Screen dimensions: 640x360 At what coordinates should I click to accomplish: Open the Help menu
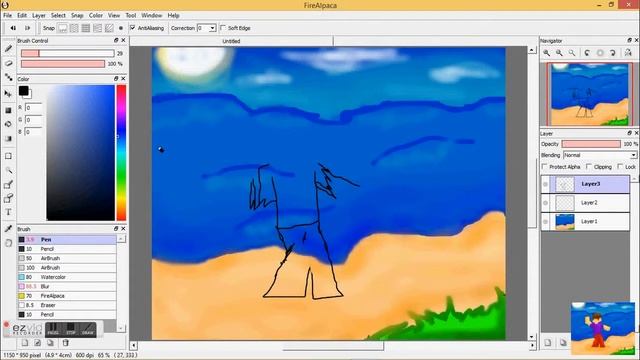pyautogui.click(x=173, y=16)
